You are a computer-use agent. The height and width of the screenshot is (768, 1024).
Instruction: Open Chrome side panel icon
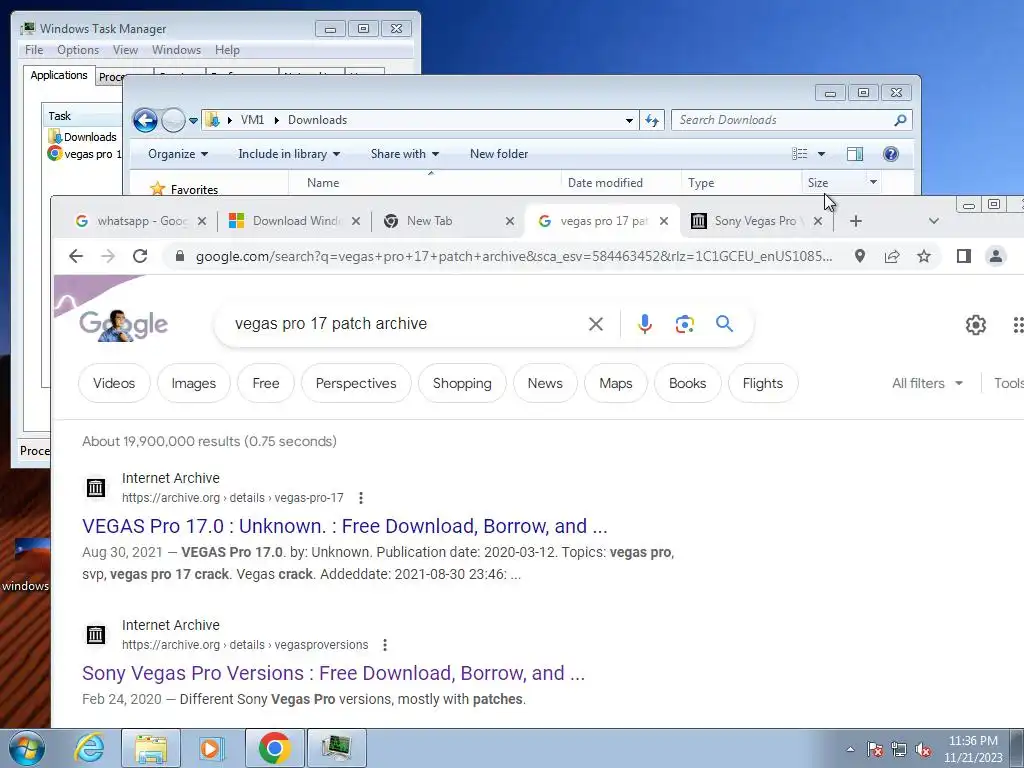point(963,256)
